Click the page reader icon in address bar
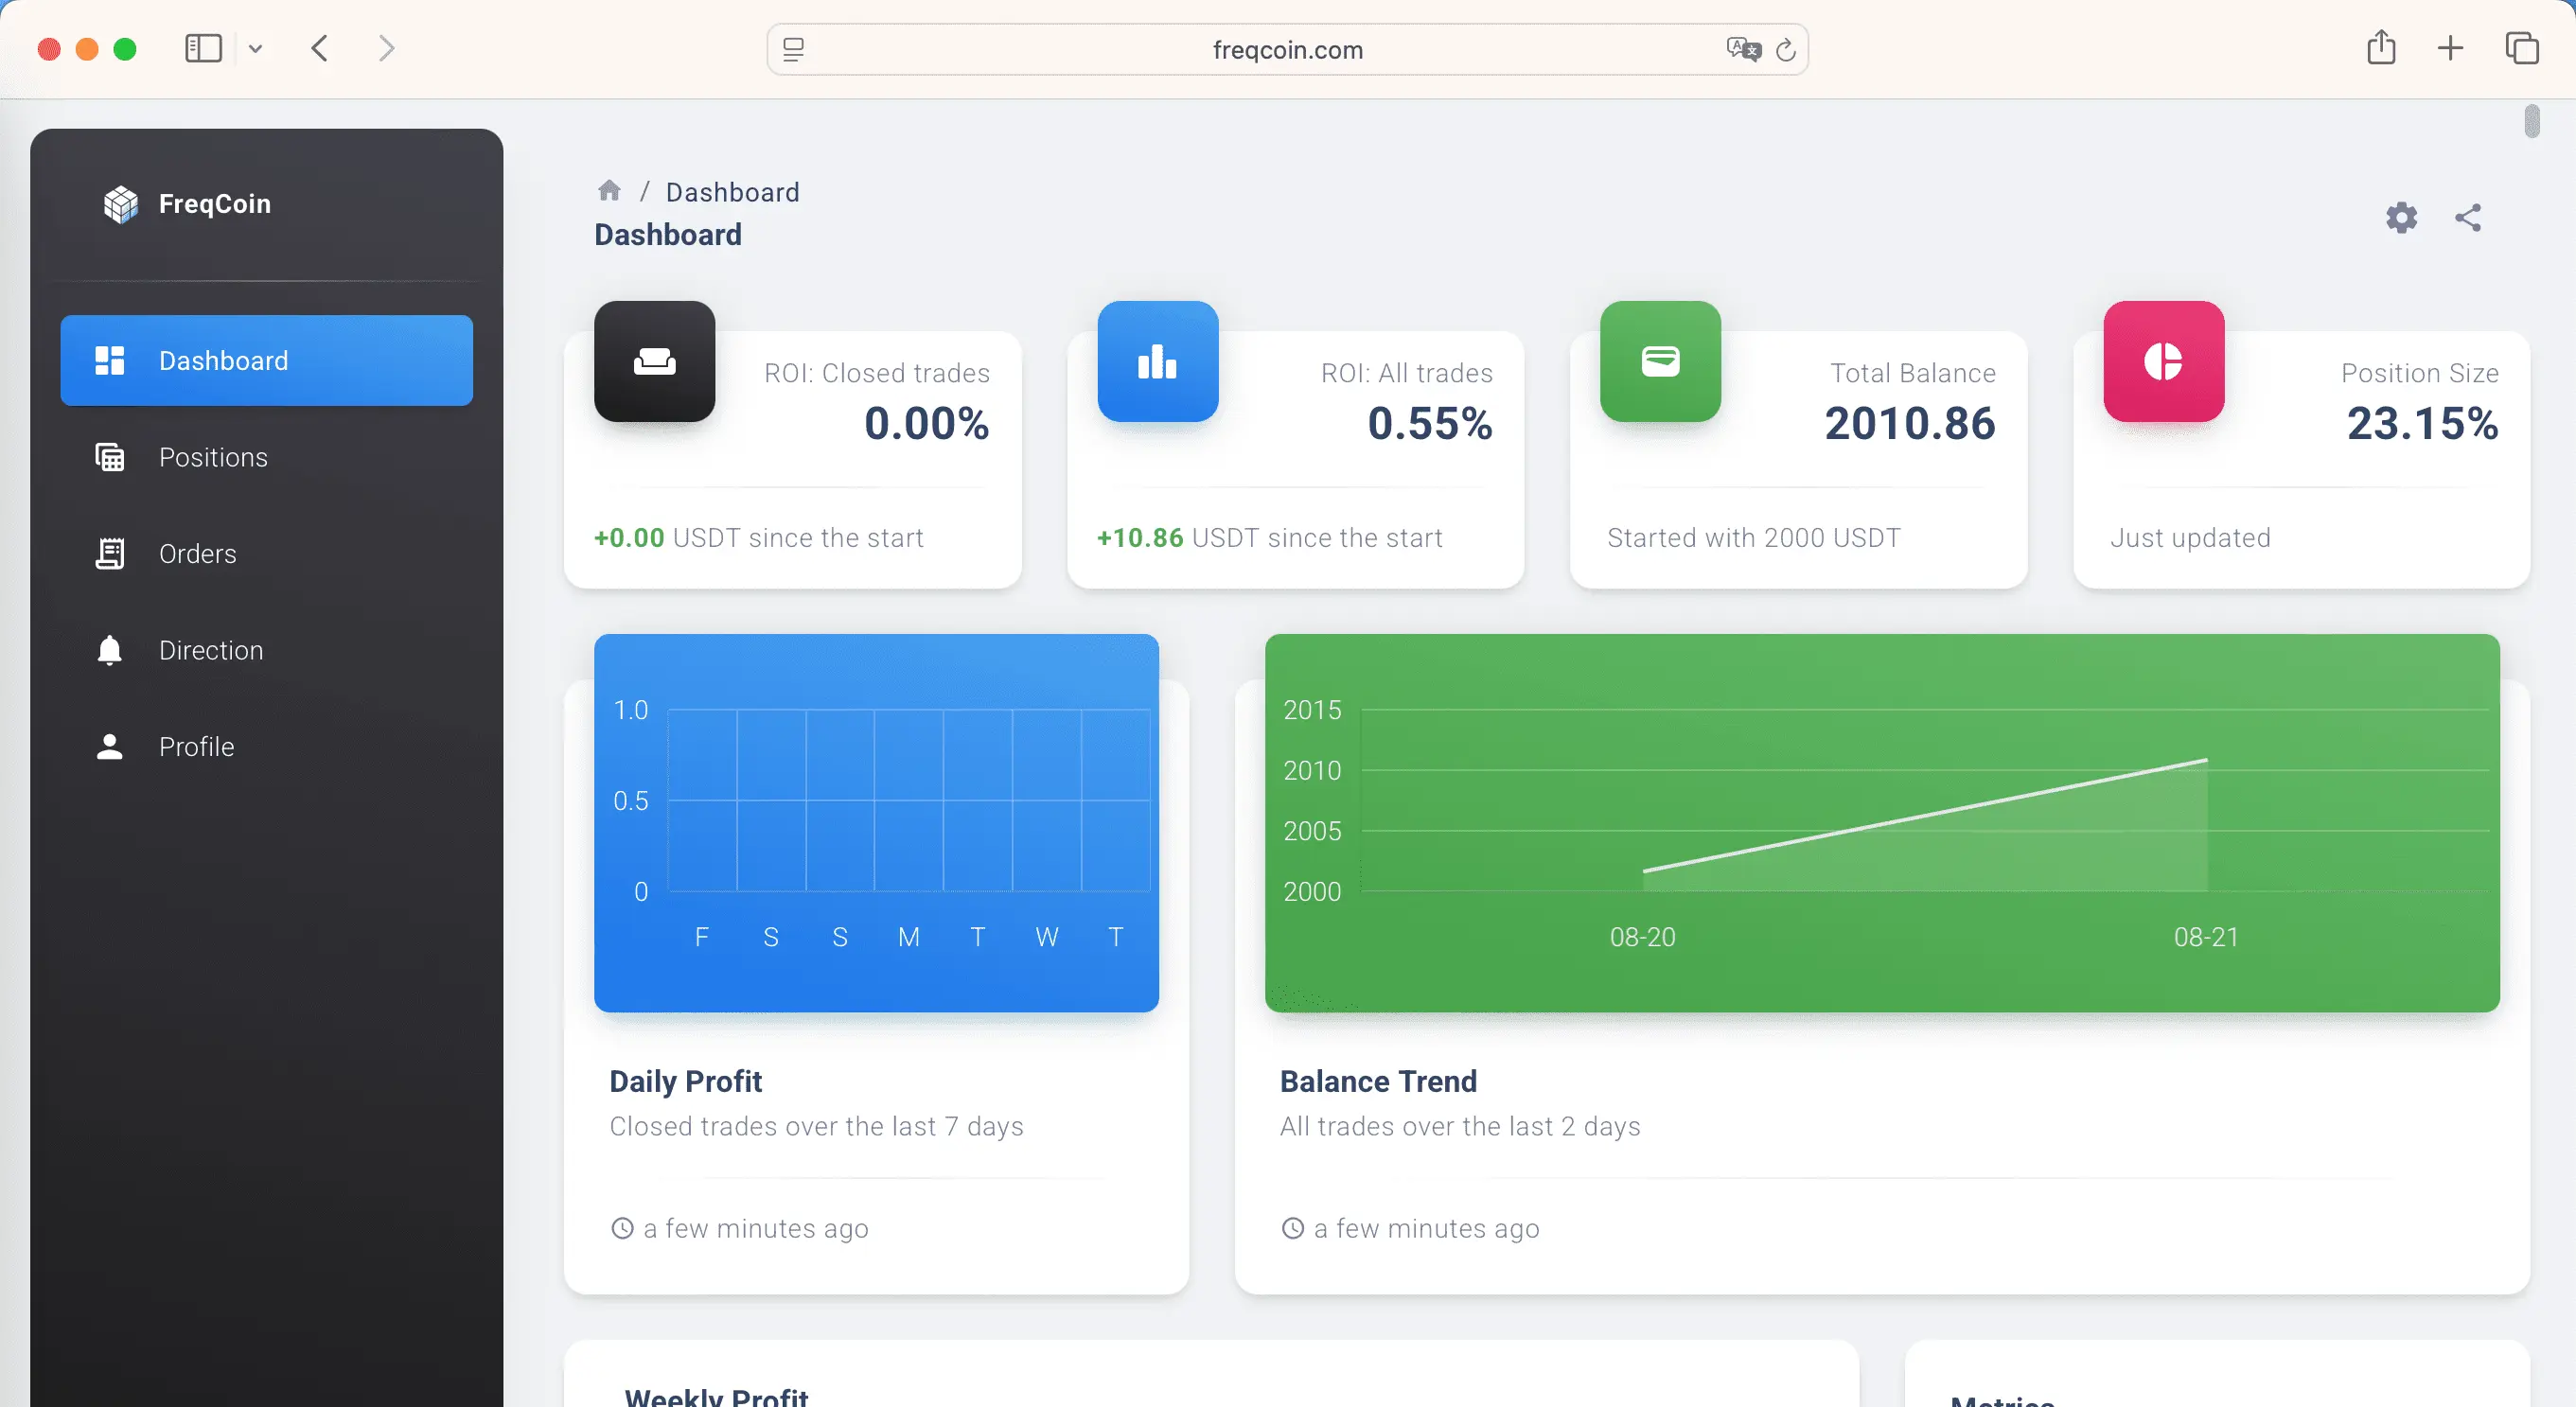2576x1407 pixels. pos(793,49)
